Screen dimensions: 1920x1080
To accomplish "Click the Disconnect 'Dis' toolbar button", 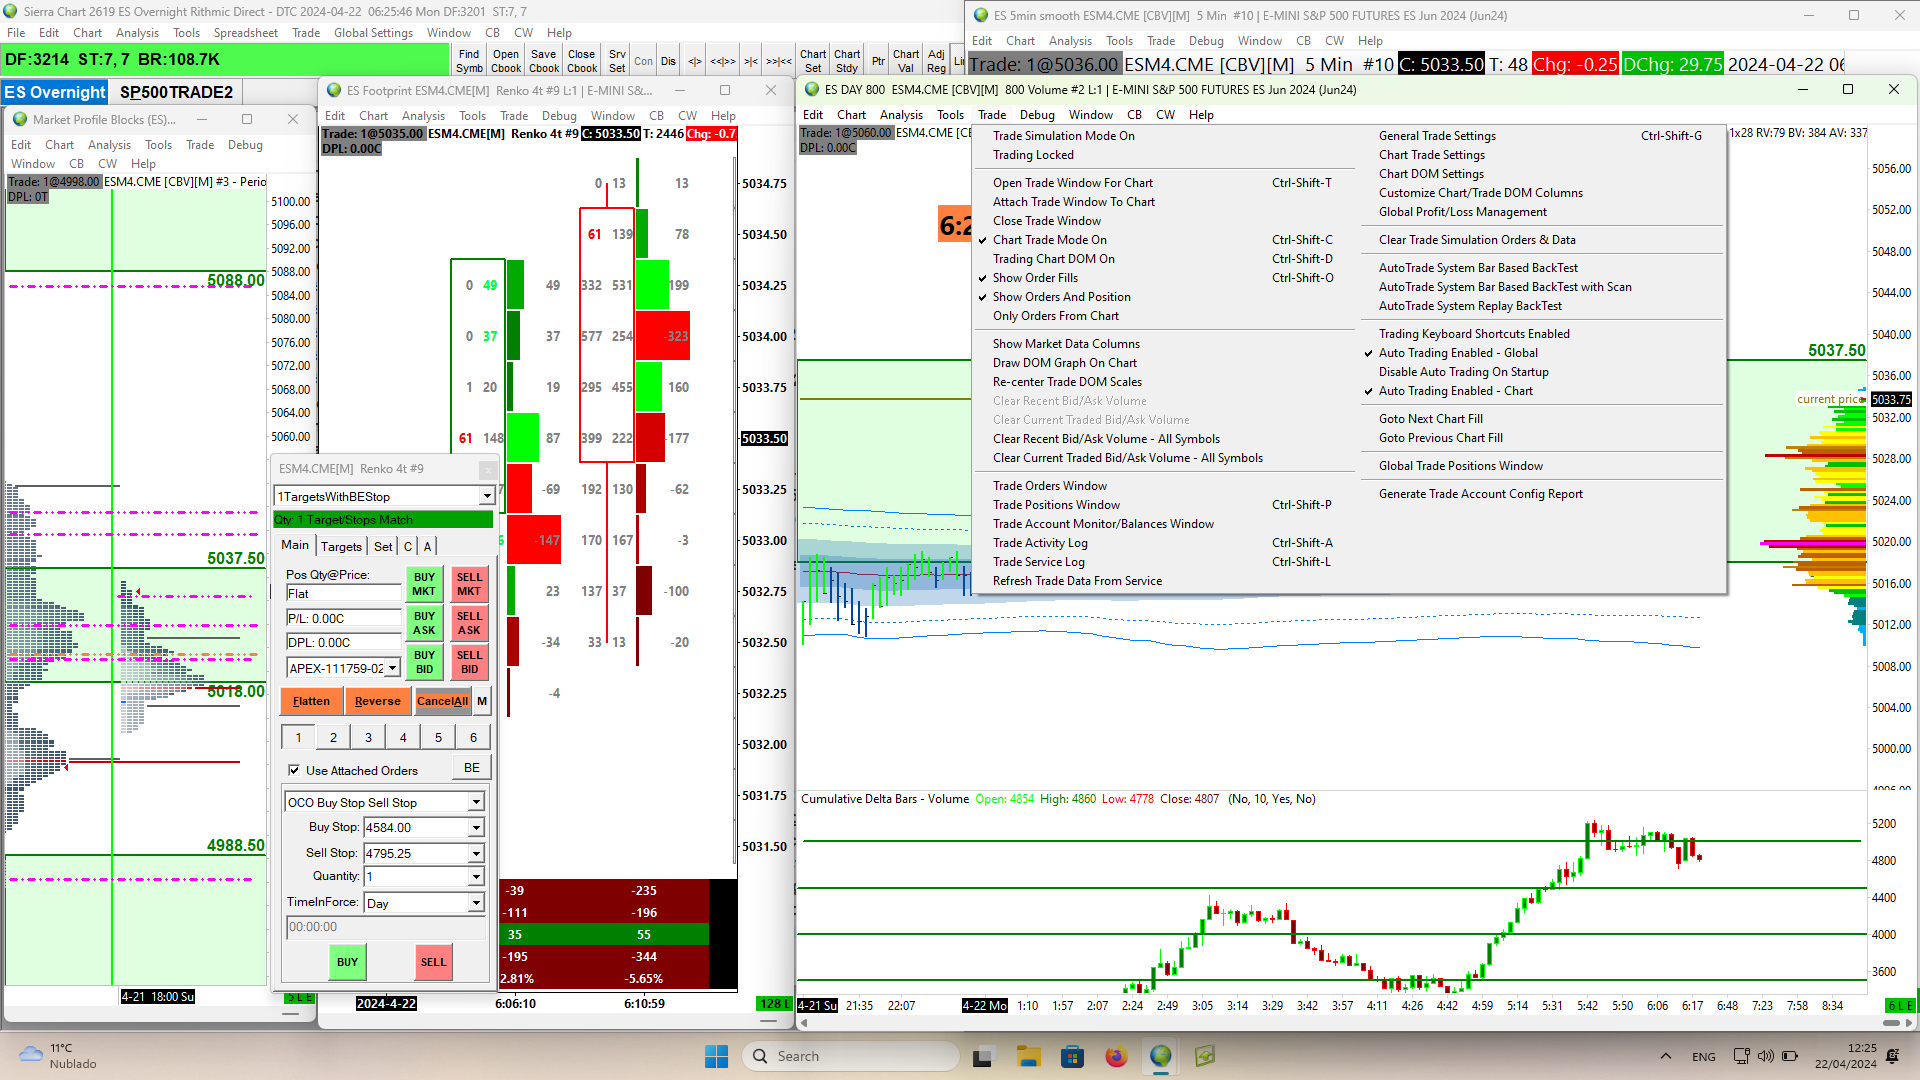I will click(668, 61).
